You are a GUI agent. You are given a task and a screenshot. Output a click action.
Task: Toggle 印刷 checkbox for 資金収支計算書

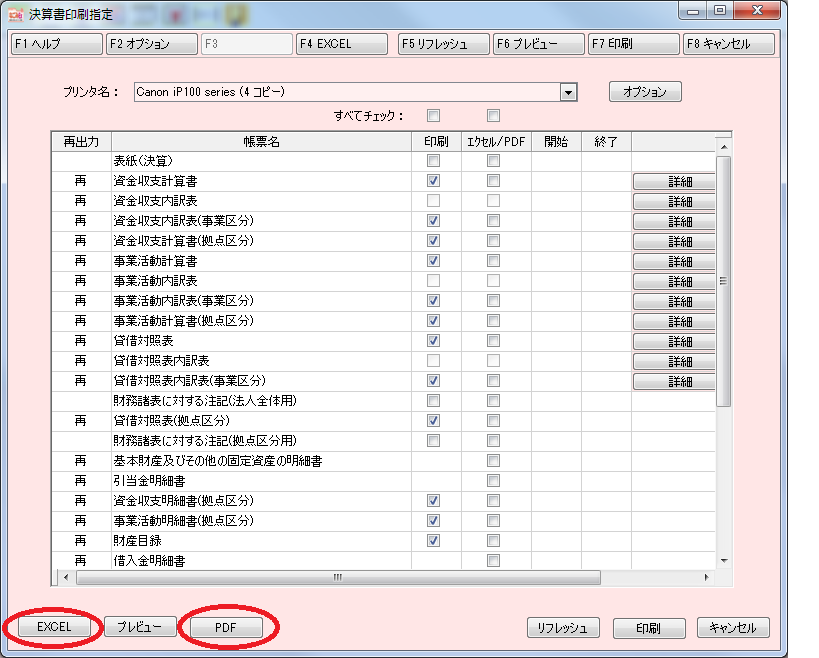coord(433,181)
